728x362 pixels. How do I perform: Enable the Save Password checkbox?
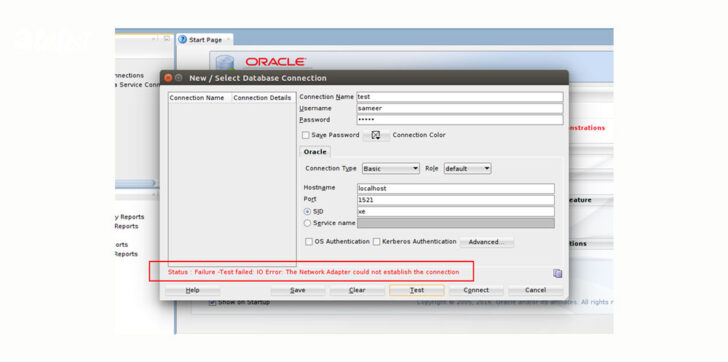[x=306, y=135]
